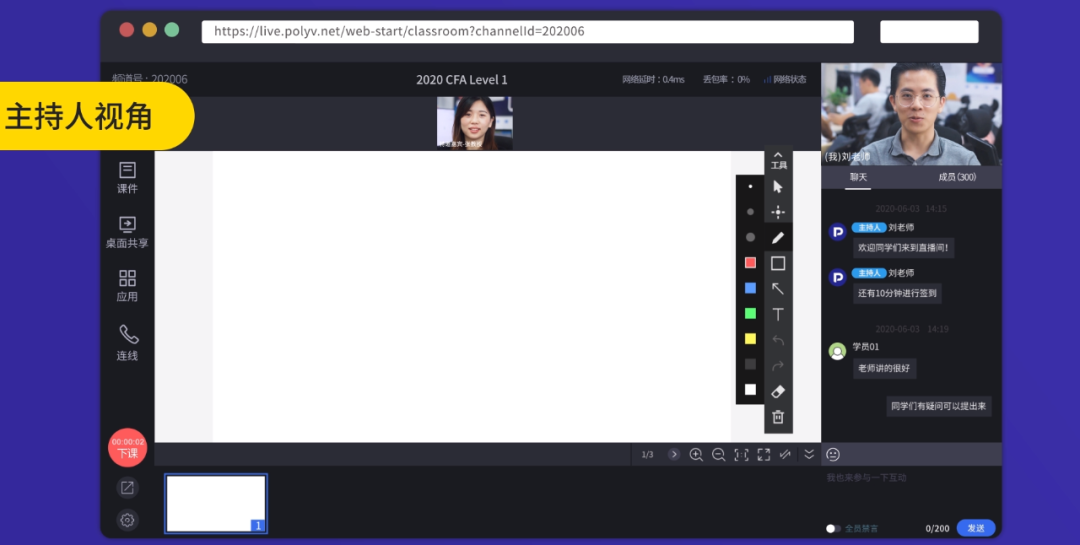Open desktop sharing (桌面共享)

127,232
